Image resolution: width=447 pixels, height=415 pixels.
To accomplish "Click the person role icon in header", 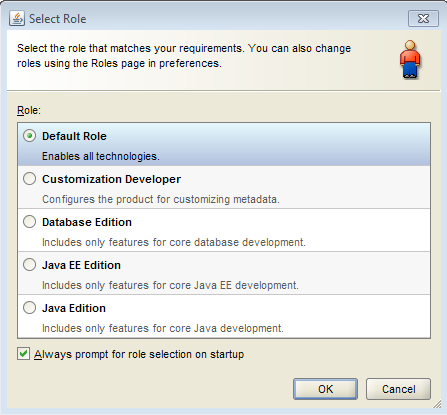I will coord(410,60).
